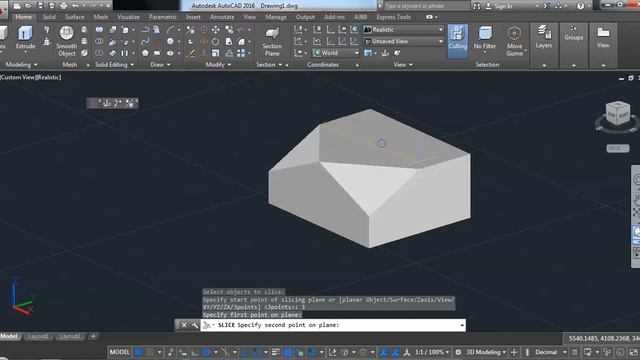This screenshot has height=360, width=640.
Task: Expand command history with the up arrow
Action: [462, 325]
